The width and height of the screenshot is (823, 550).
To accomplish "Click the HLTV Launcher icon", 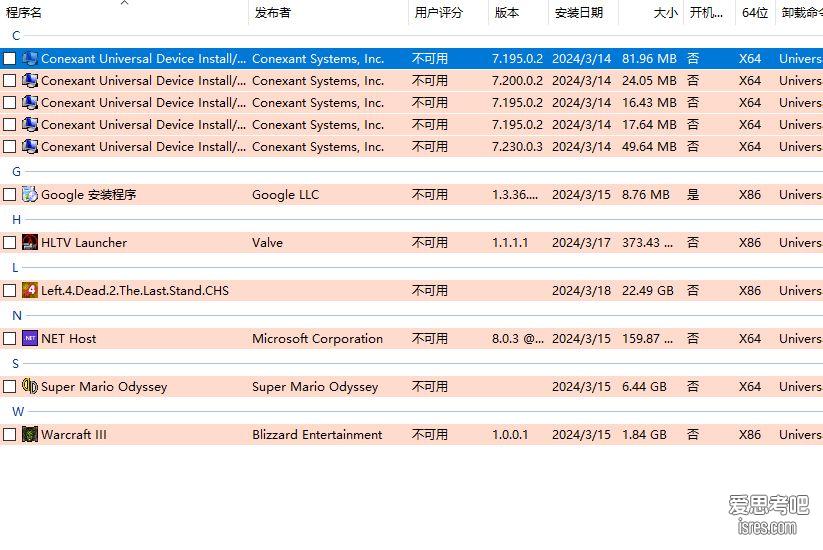I will click(30, 242).
